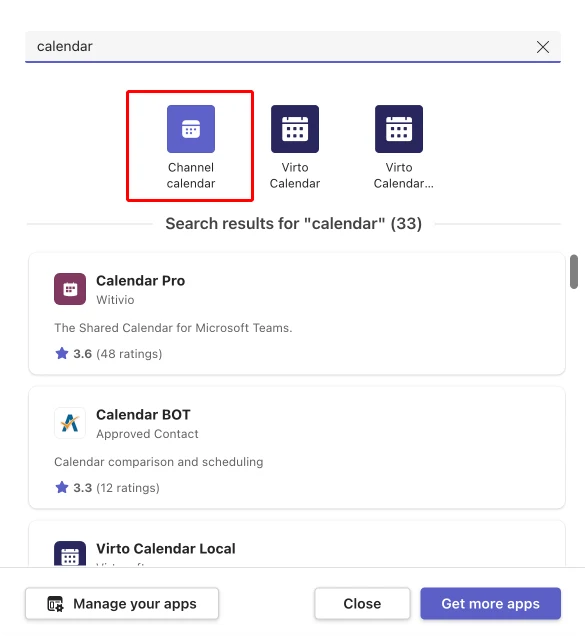
Task: Click The Shared Calendar for Microsoft Teams description
Action: (x=173, y=328)
